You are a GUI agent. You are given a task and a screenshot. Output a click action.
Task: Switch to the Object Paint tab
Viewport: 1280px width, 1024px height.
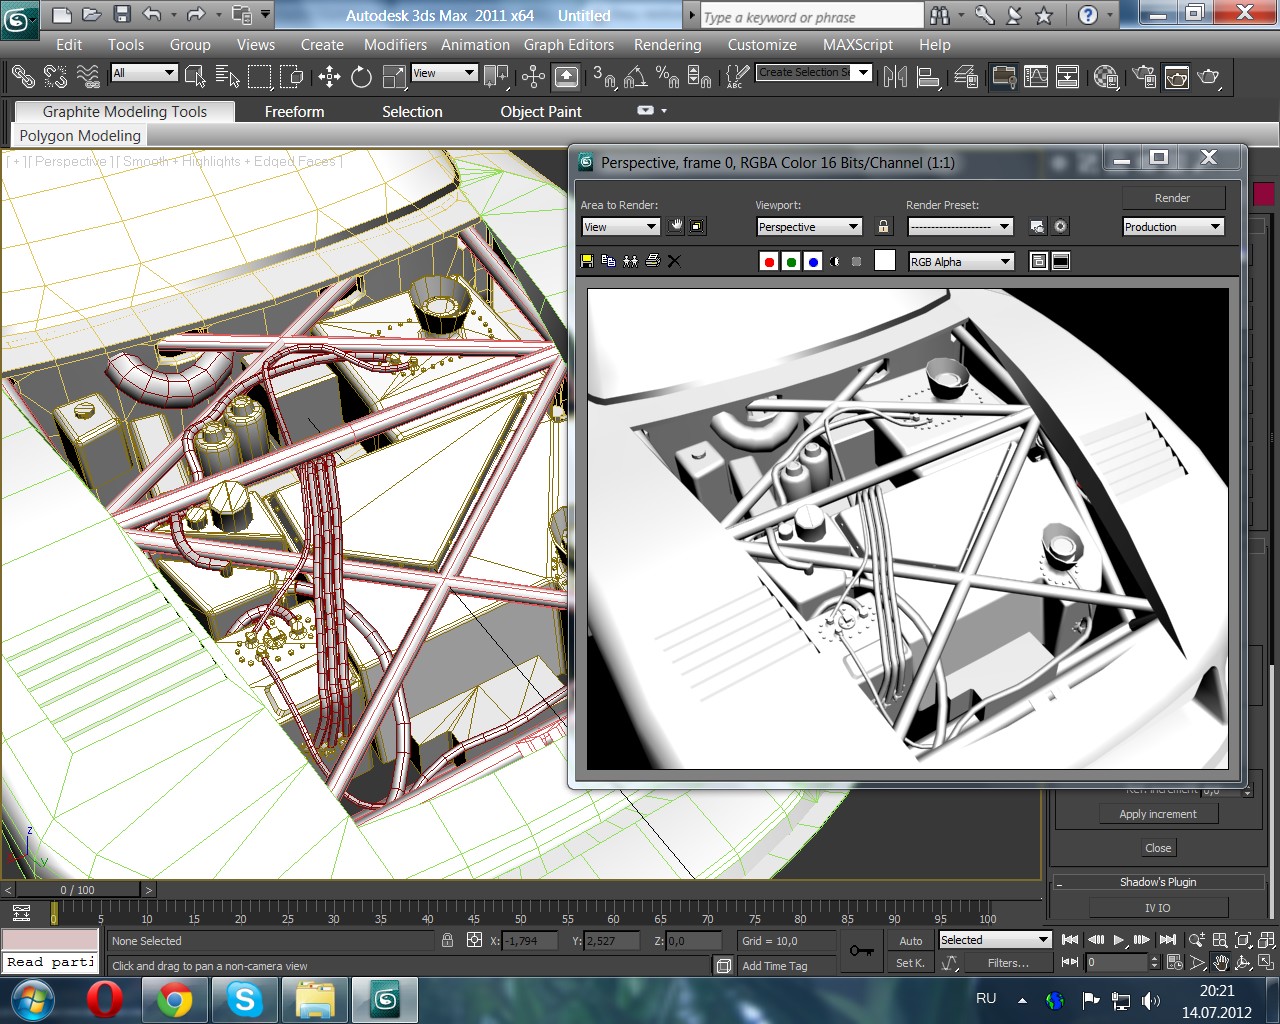541,112
